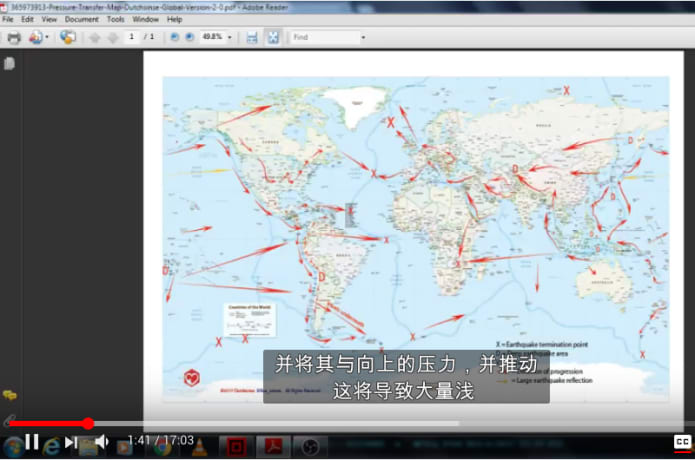
Task: Click the Adobe Reader taskbar icon
Action: point(273,447)
